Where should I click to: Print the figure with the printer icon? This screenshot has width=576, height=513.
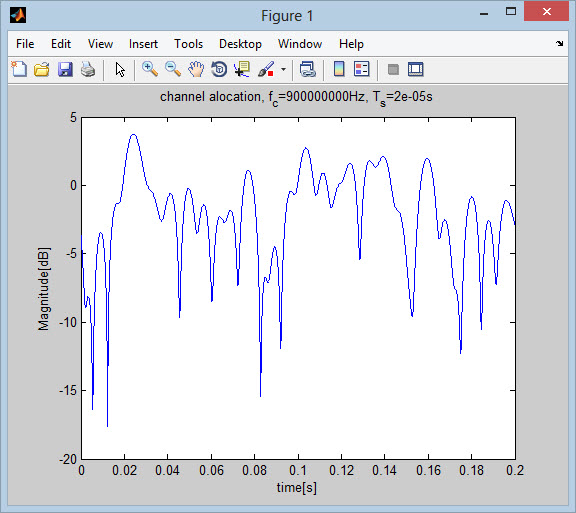88,69
